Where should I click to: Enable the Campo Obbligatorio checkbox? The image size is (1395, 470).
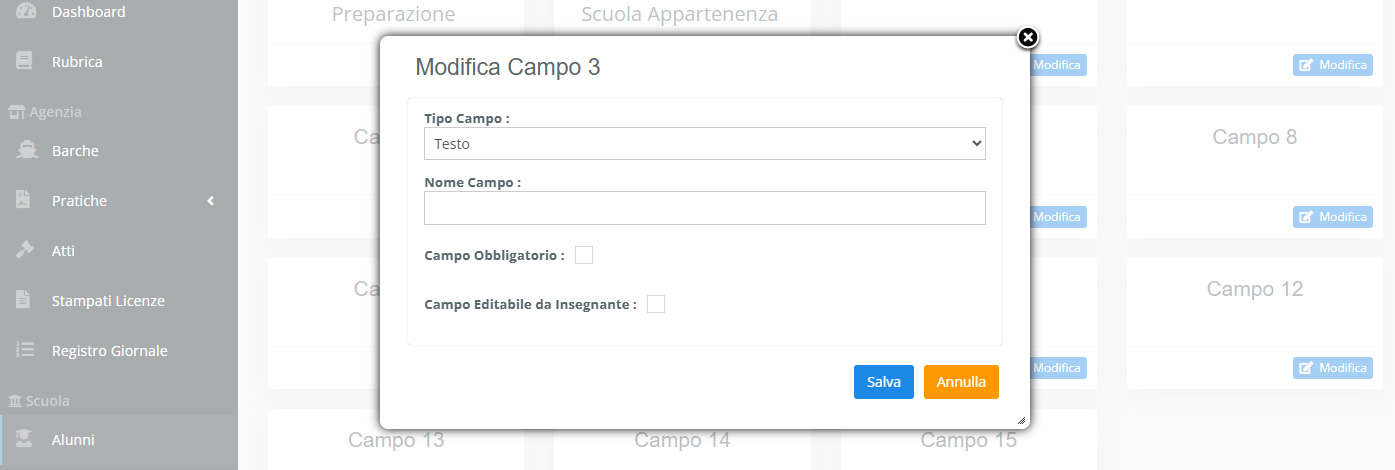(584, 255)
